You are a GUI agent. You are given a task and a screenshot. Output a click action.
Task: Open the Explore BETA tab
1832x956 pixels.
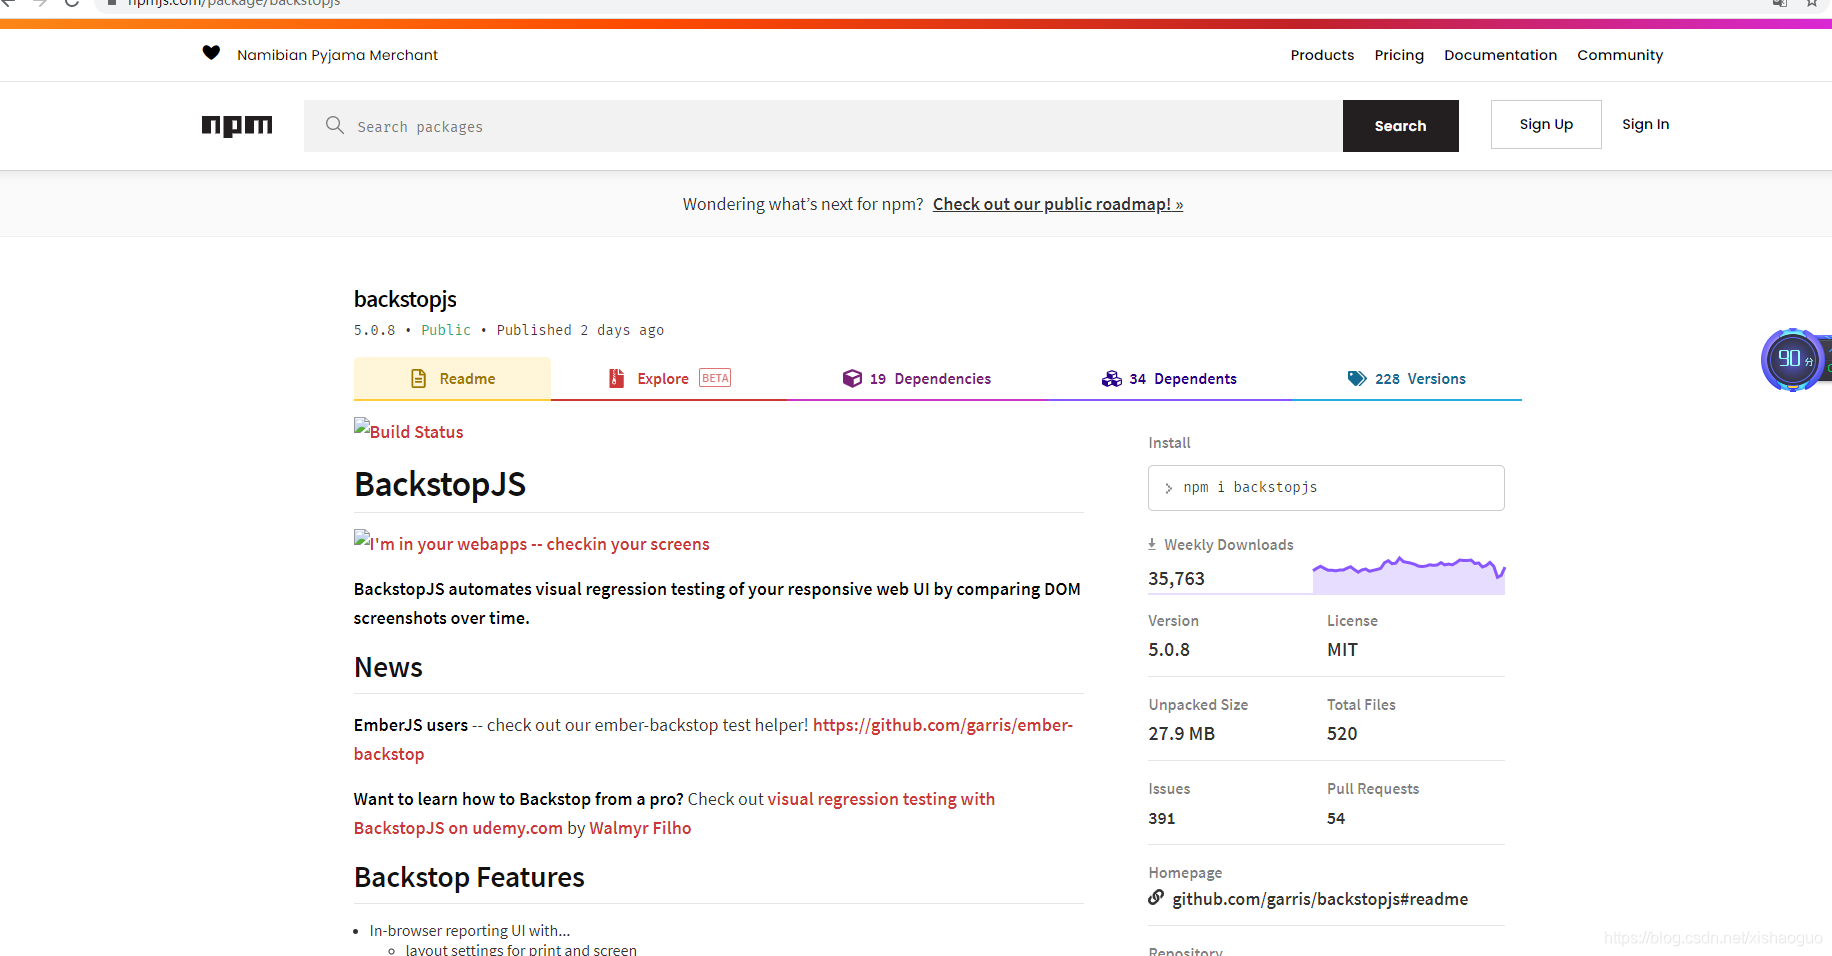670,378
